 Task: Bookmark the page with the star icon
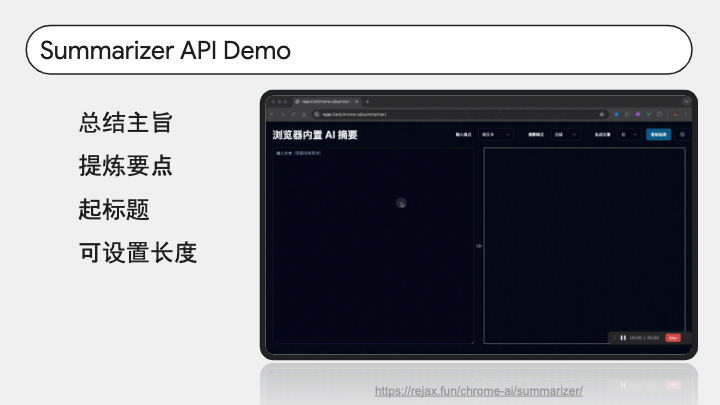click(x=602, y=114)
